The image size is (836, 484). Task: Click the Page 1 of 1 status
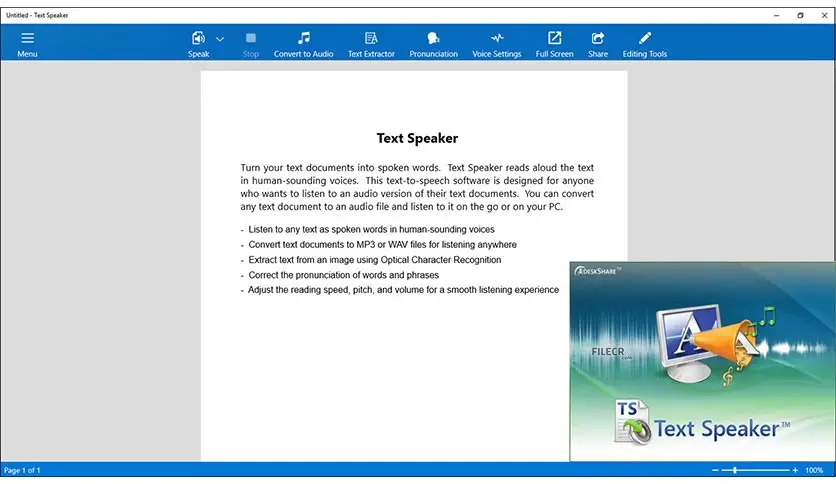[x=22, y=470]
